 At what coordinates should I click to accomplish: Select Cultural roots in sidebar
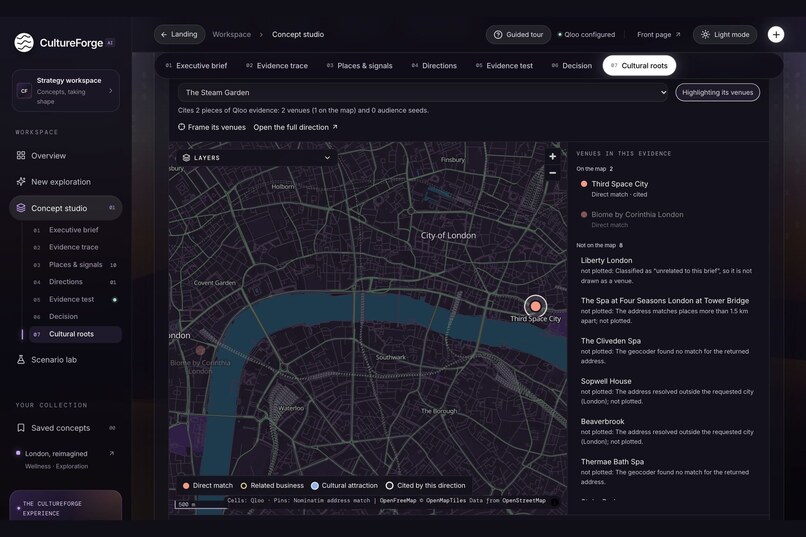pyautogui.click(x=75, y=334)
